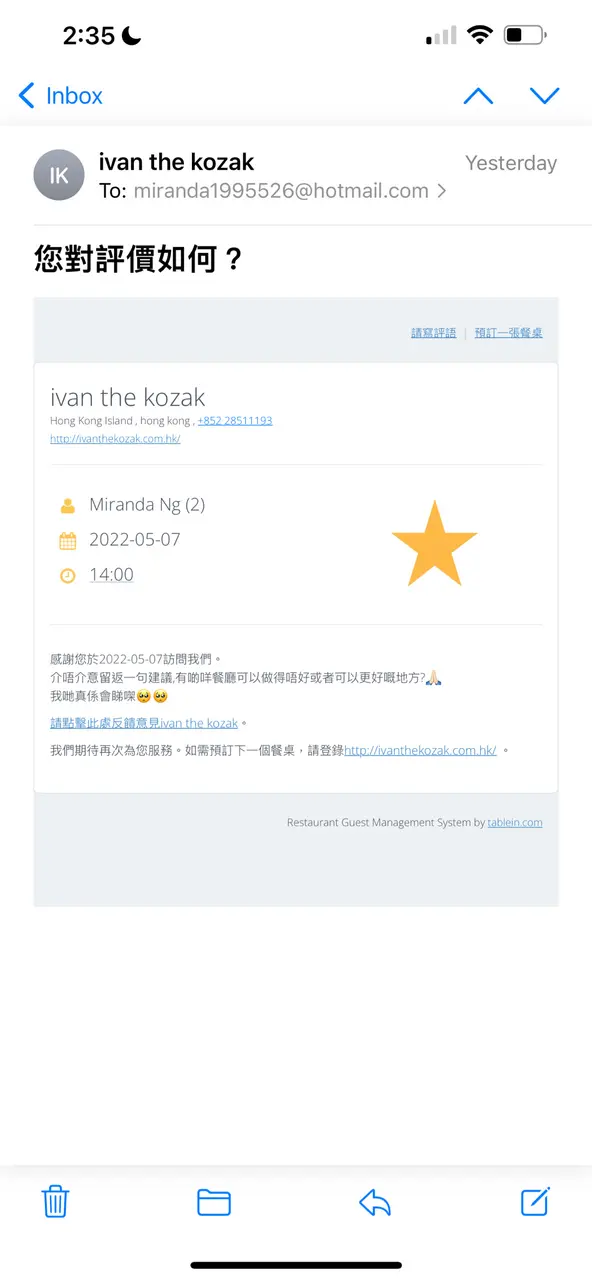Viewport: 592px width, 1280px height.
Task: Tap the trash icon to delete email
Action: 55,1201
